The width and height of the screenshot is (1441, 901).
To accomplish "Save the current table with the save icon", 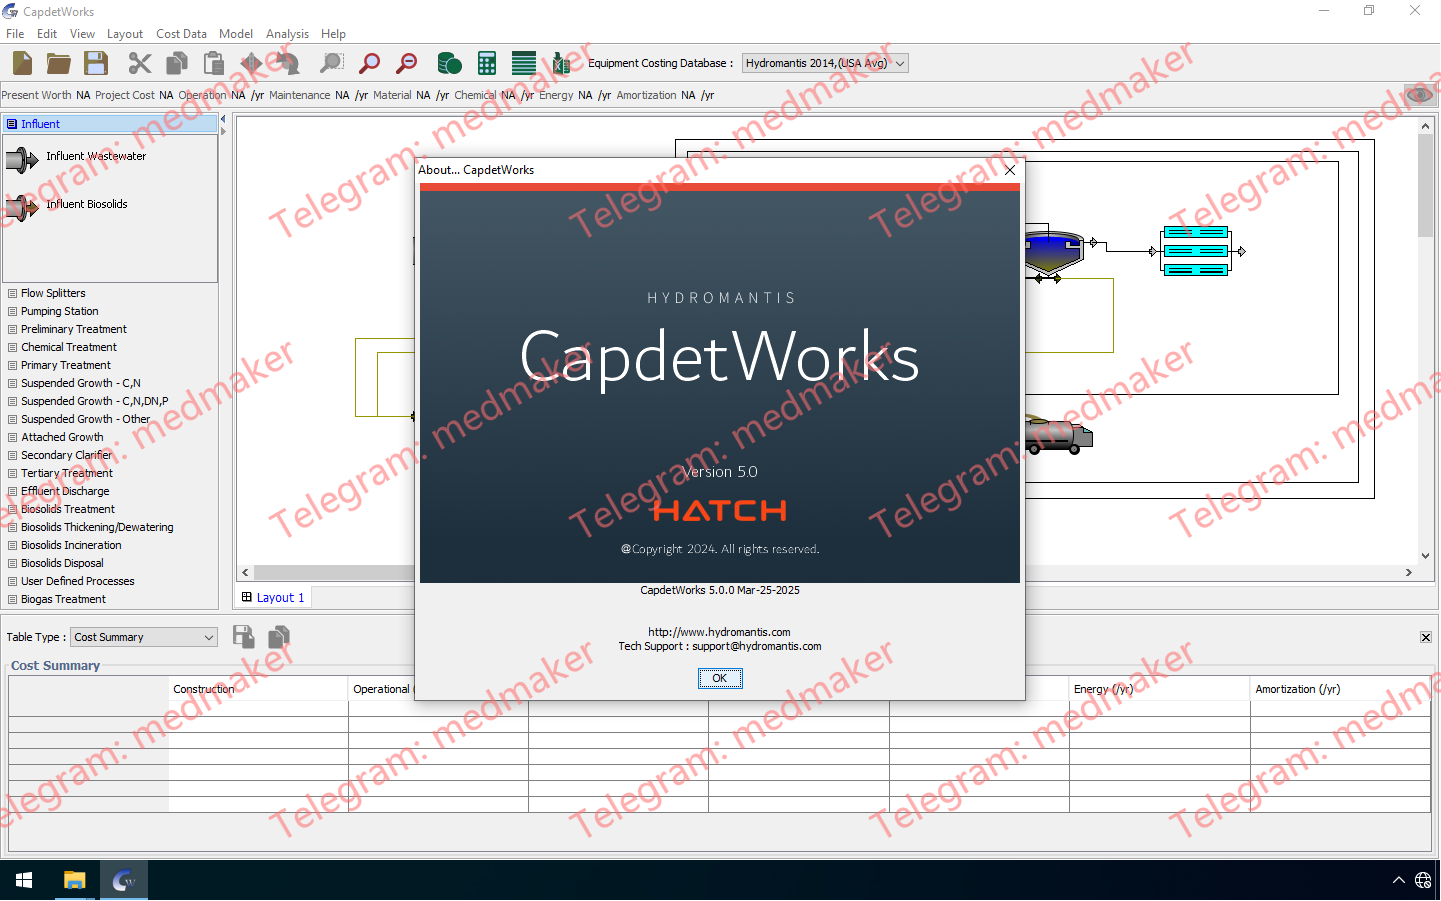I will pyautogui.click(x=243, y=637).
